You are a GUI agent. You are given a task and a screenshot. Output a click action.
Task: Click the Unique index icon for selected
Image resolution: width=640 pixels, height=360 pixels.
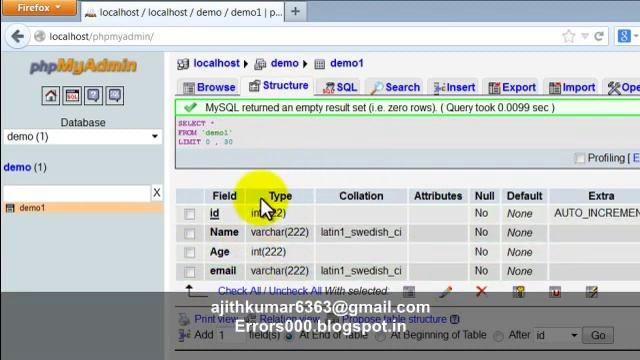pos(555,291)
